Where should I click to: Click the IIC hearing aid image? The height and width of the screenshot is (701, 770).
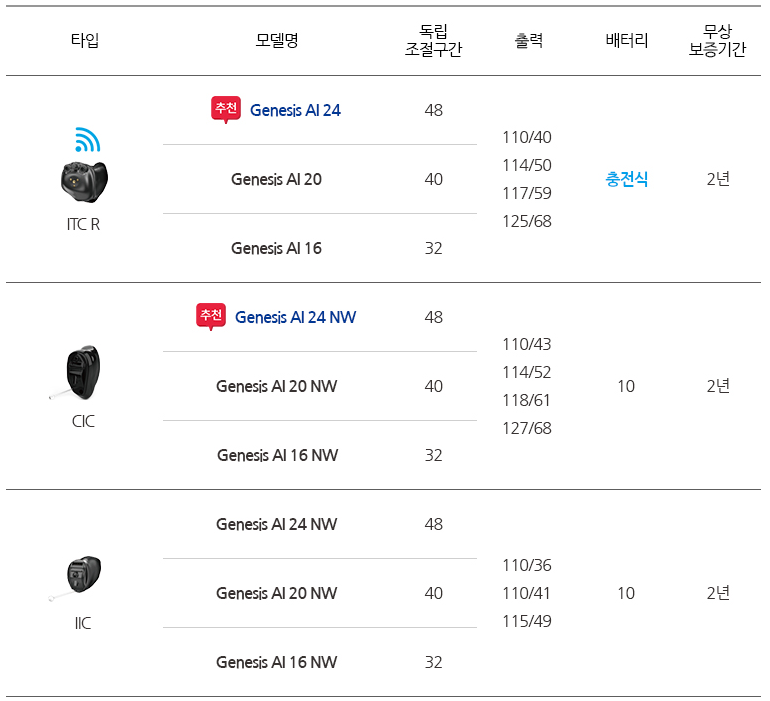(x=81, y=577)
